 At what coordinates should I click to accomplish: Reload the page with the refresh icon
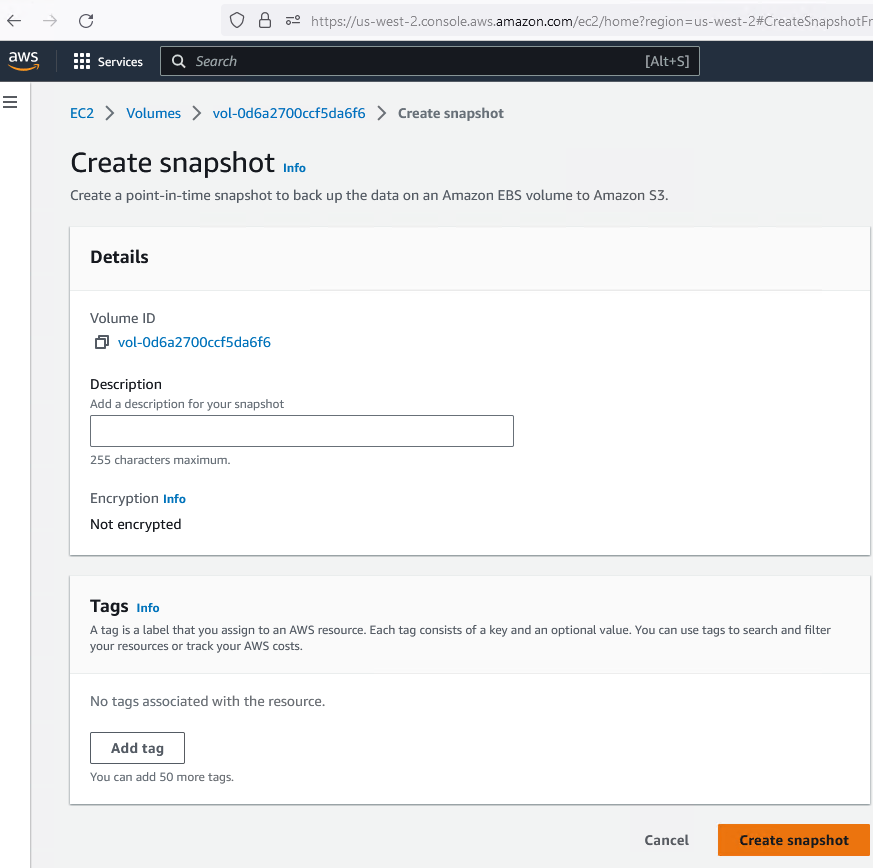point(86,20)
